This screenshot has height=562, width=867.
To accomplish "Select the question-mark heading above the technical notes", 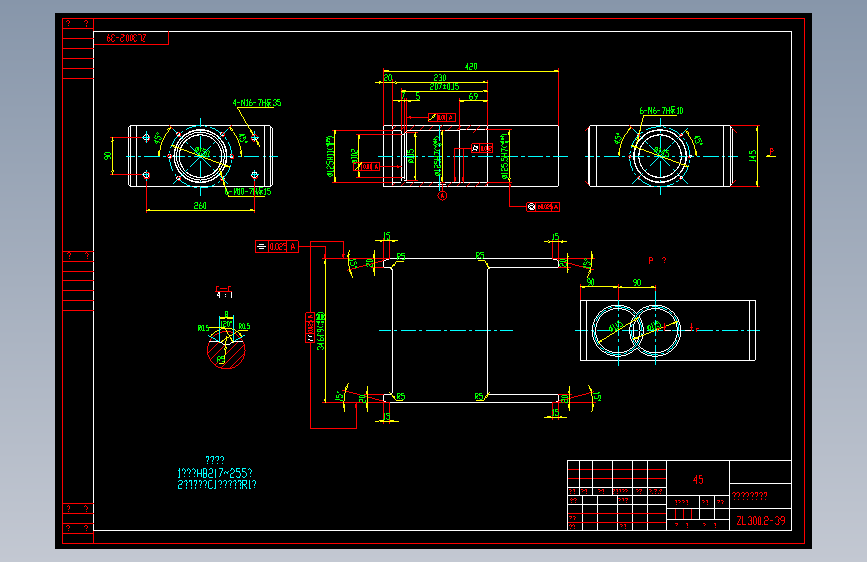I will coord(215,460).
